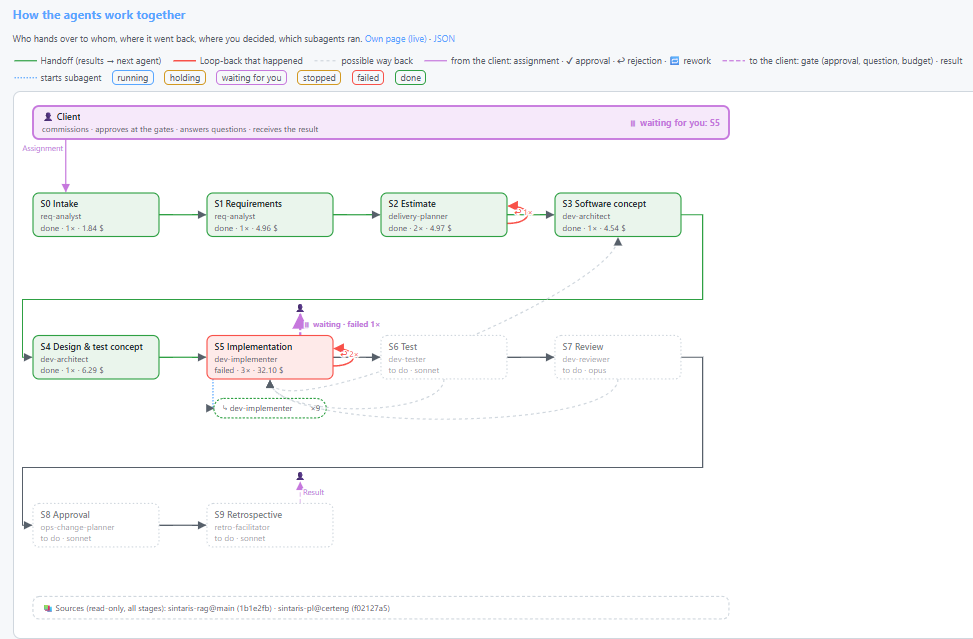Click the failed · 3× · 32.10 $ text
Image resolution: width=973 pixels, height=639 pixels.
[249, 370]
